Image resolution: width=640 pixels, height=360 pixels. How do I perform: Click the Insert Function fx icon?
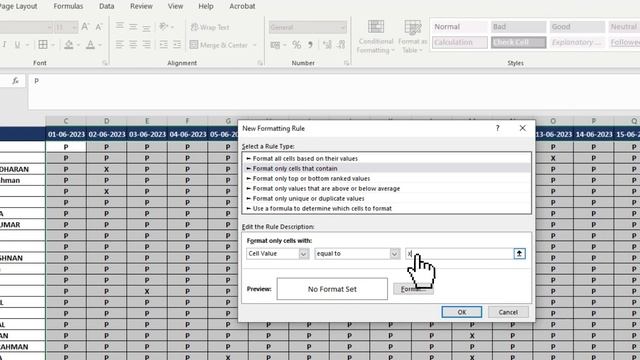[x=16, y=81]
